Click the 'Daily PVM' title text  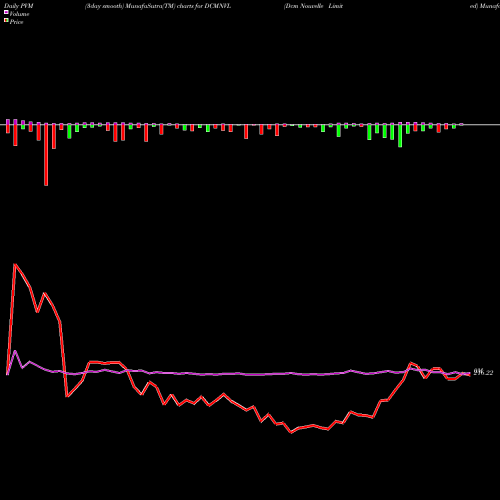pyautogui.click(x=19, y=6)
